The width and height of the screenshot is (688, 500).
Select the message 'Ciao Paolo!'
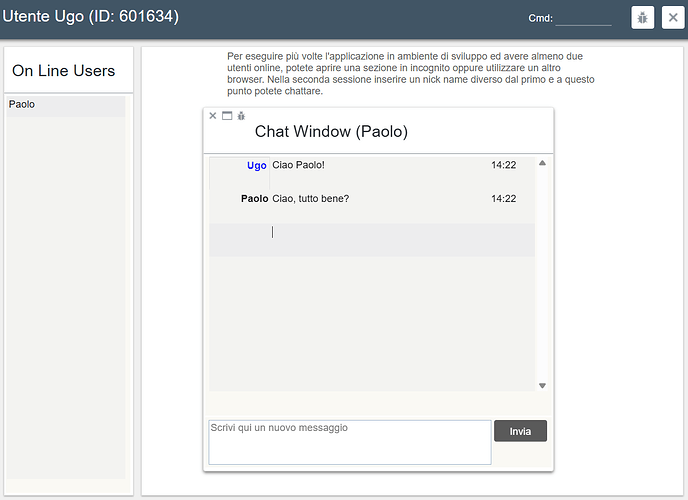tap(298, 165)
